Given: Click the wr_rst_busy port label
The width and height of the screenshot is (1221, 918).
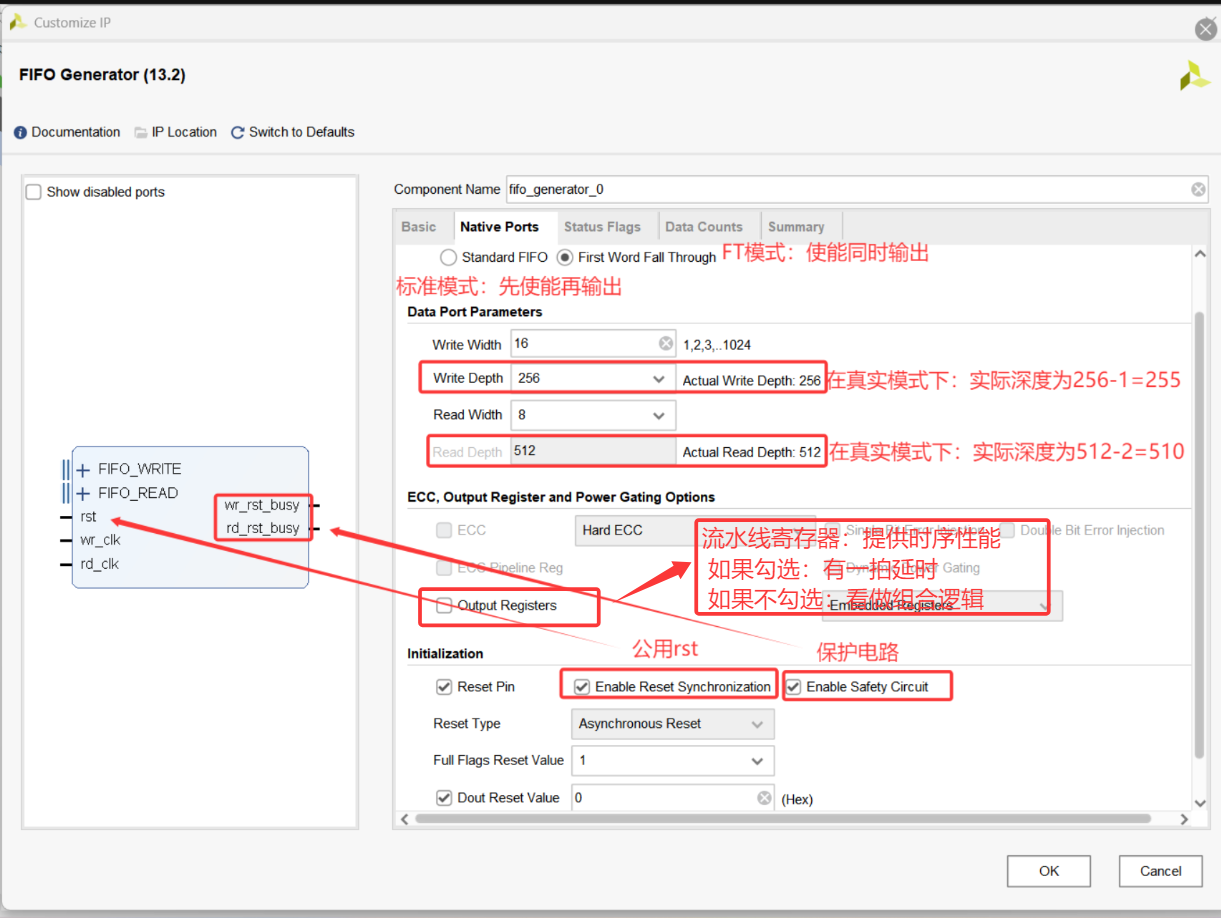Looking at the screenshot, I should 262,505.
